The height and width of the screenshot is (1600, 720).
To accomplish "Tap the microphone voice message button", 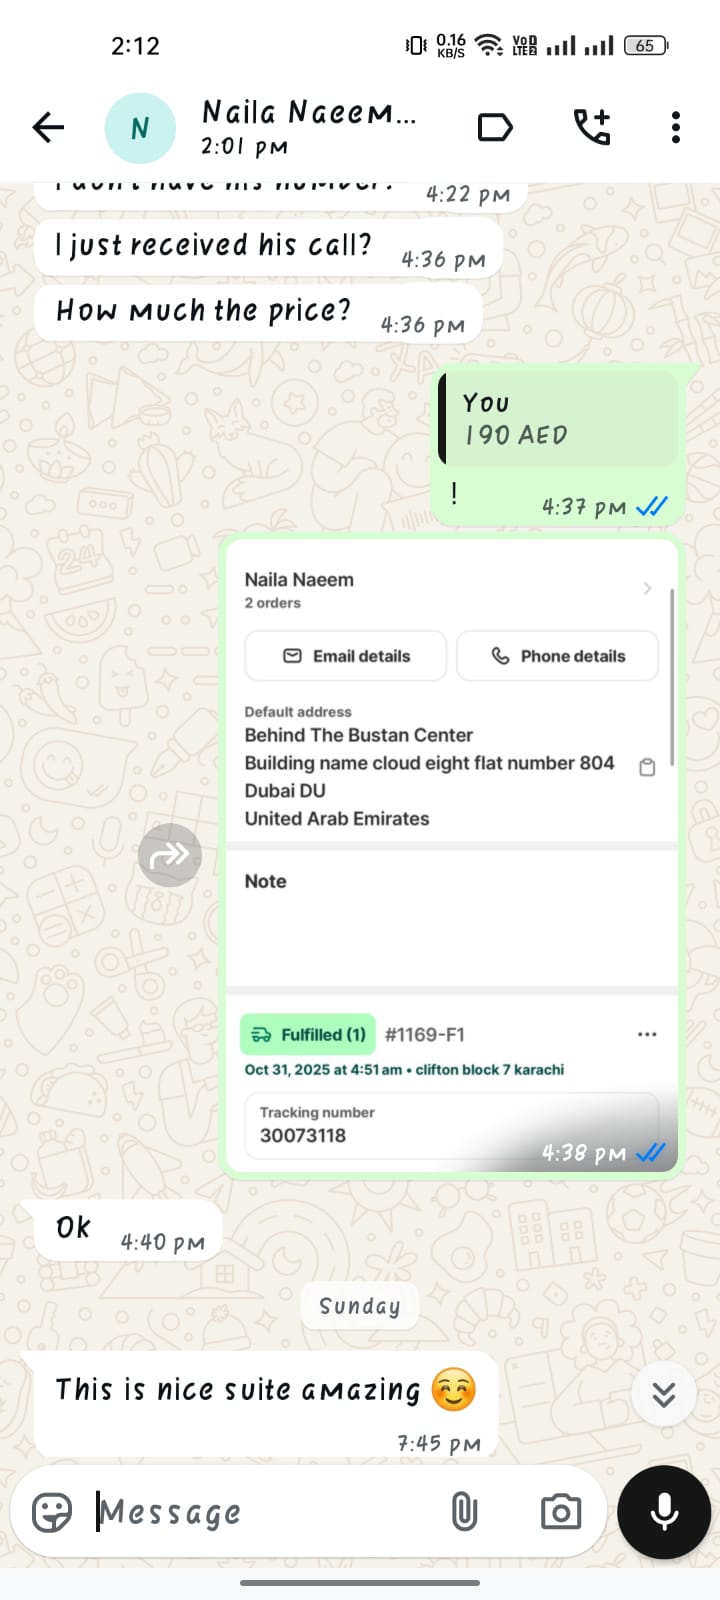I will 664,1512.
